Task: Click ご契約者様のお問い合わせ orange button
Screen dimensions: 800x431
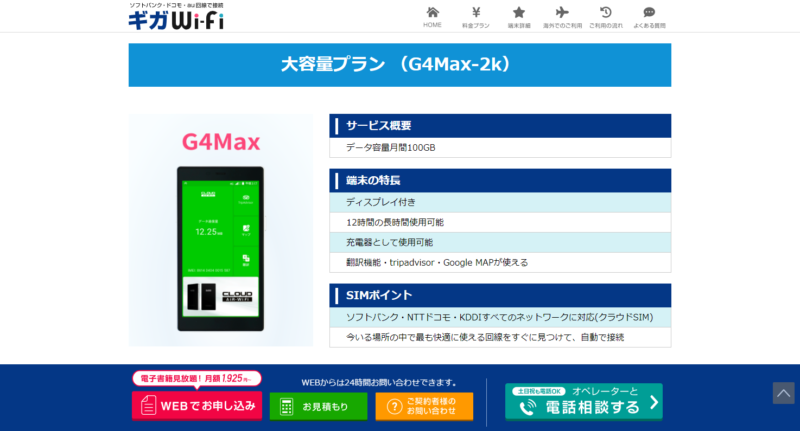Action: (x=424, y=407)
